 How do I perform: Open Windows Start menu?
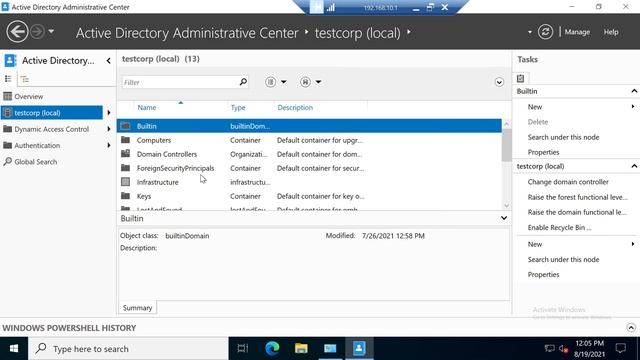[14, 349]
